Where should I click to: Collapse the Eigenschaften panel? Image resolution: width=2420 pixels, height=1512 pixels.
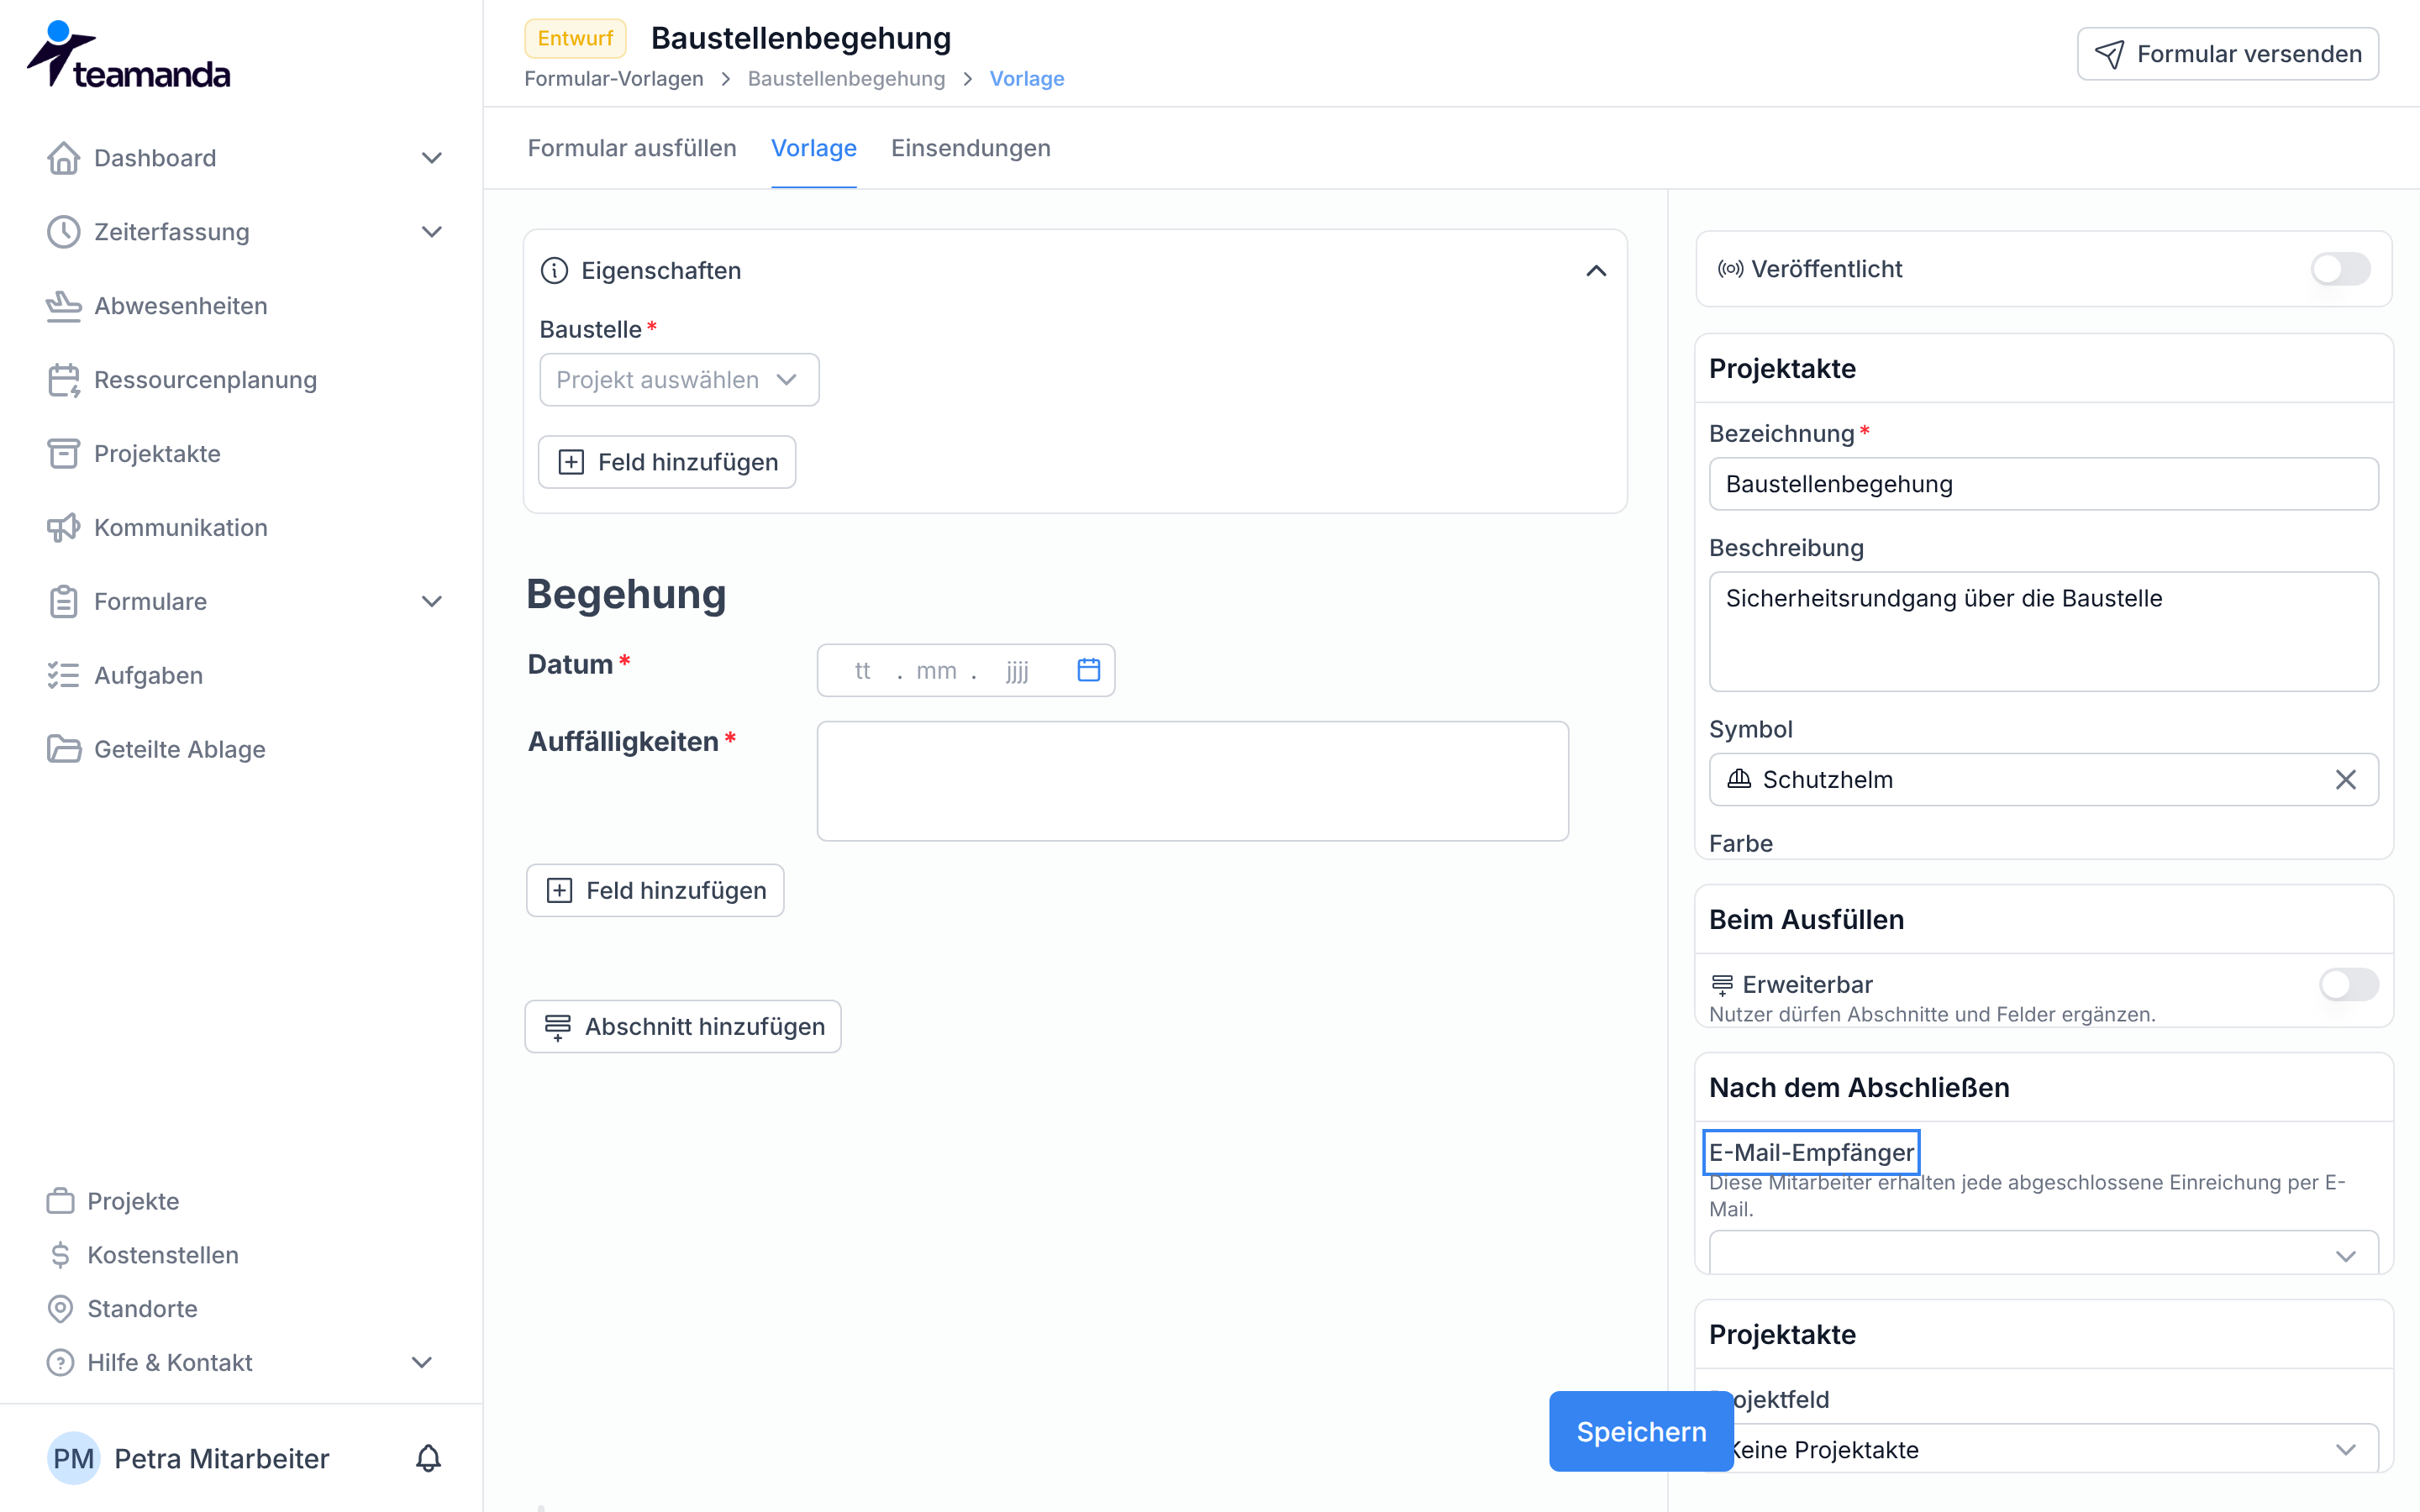point(1597,271)
